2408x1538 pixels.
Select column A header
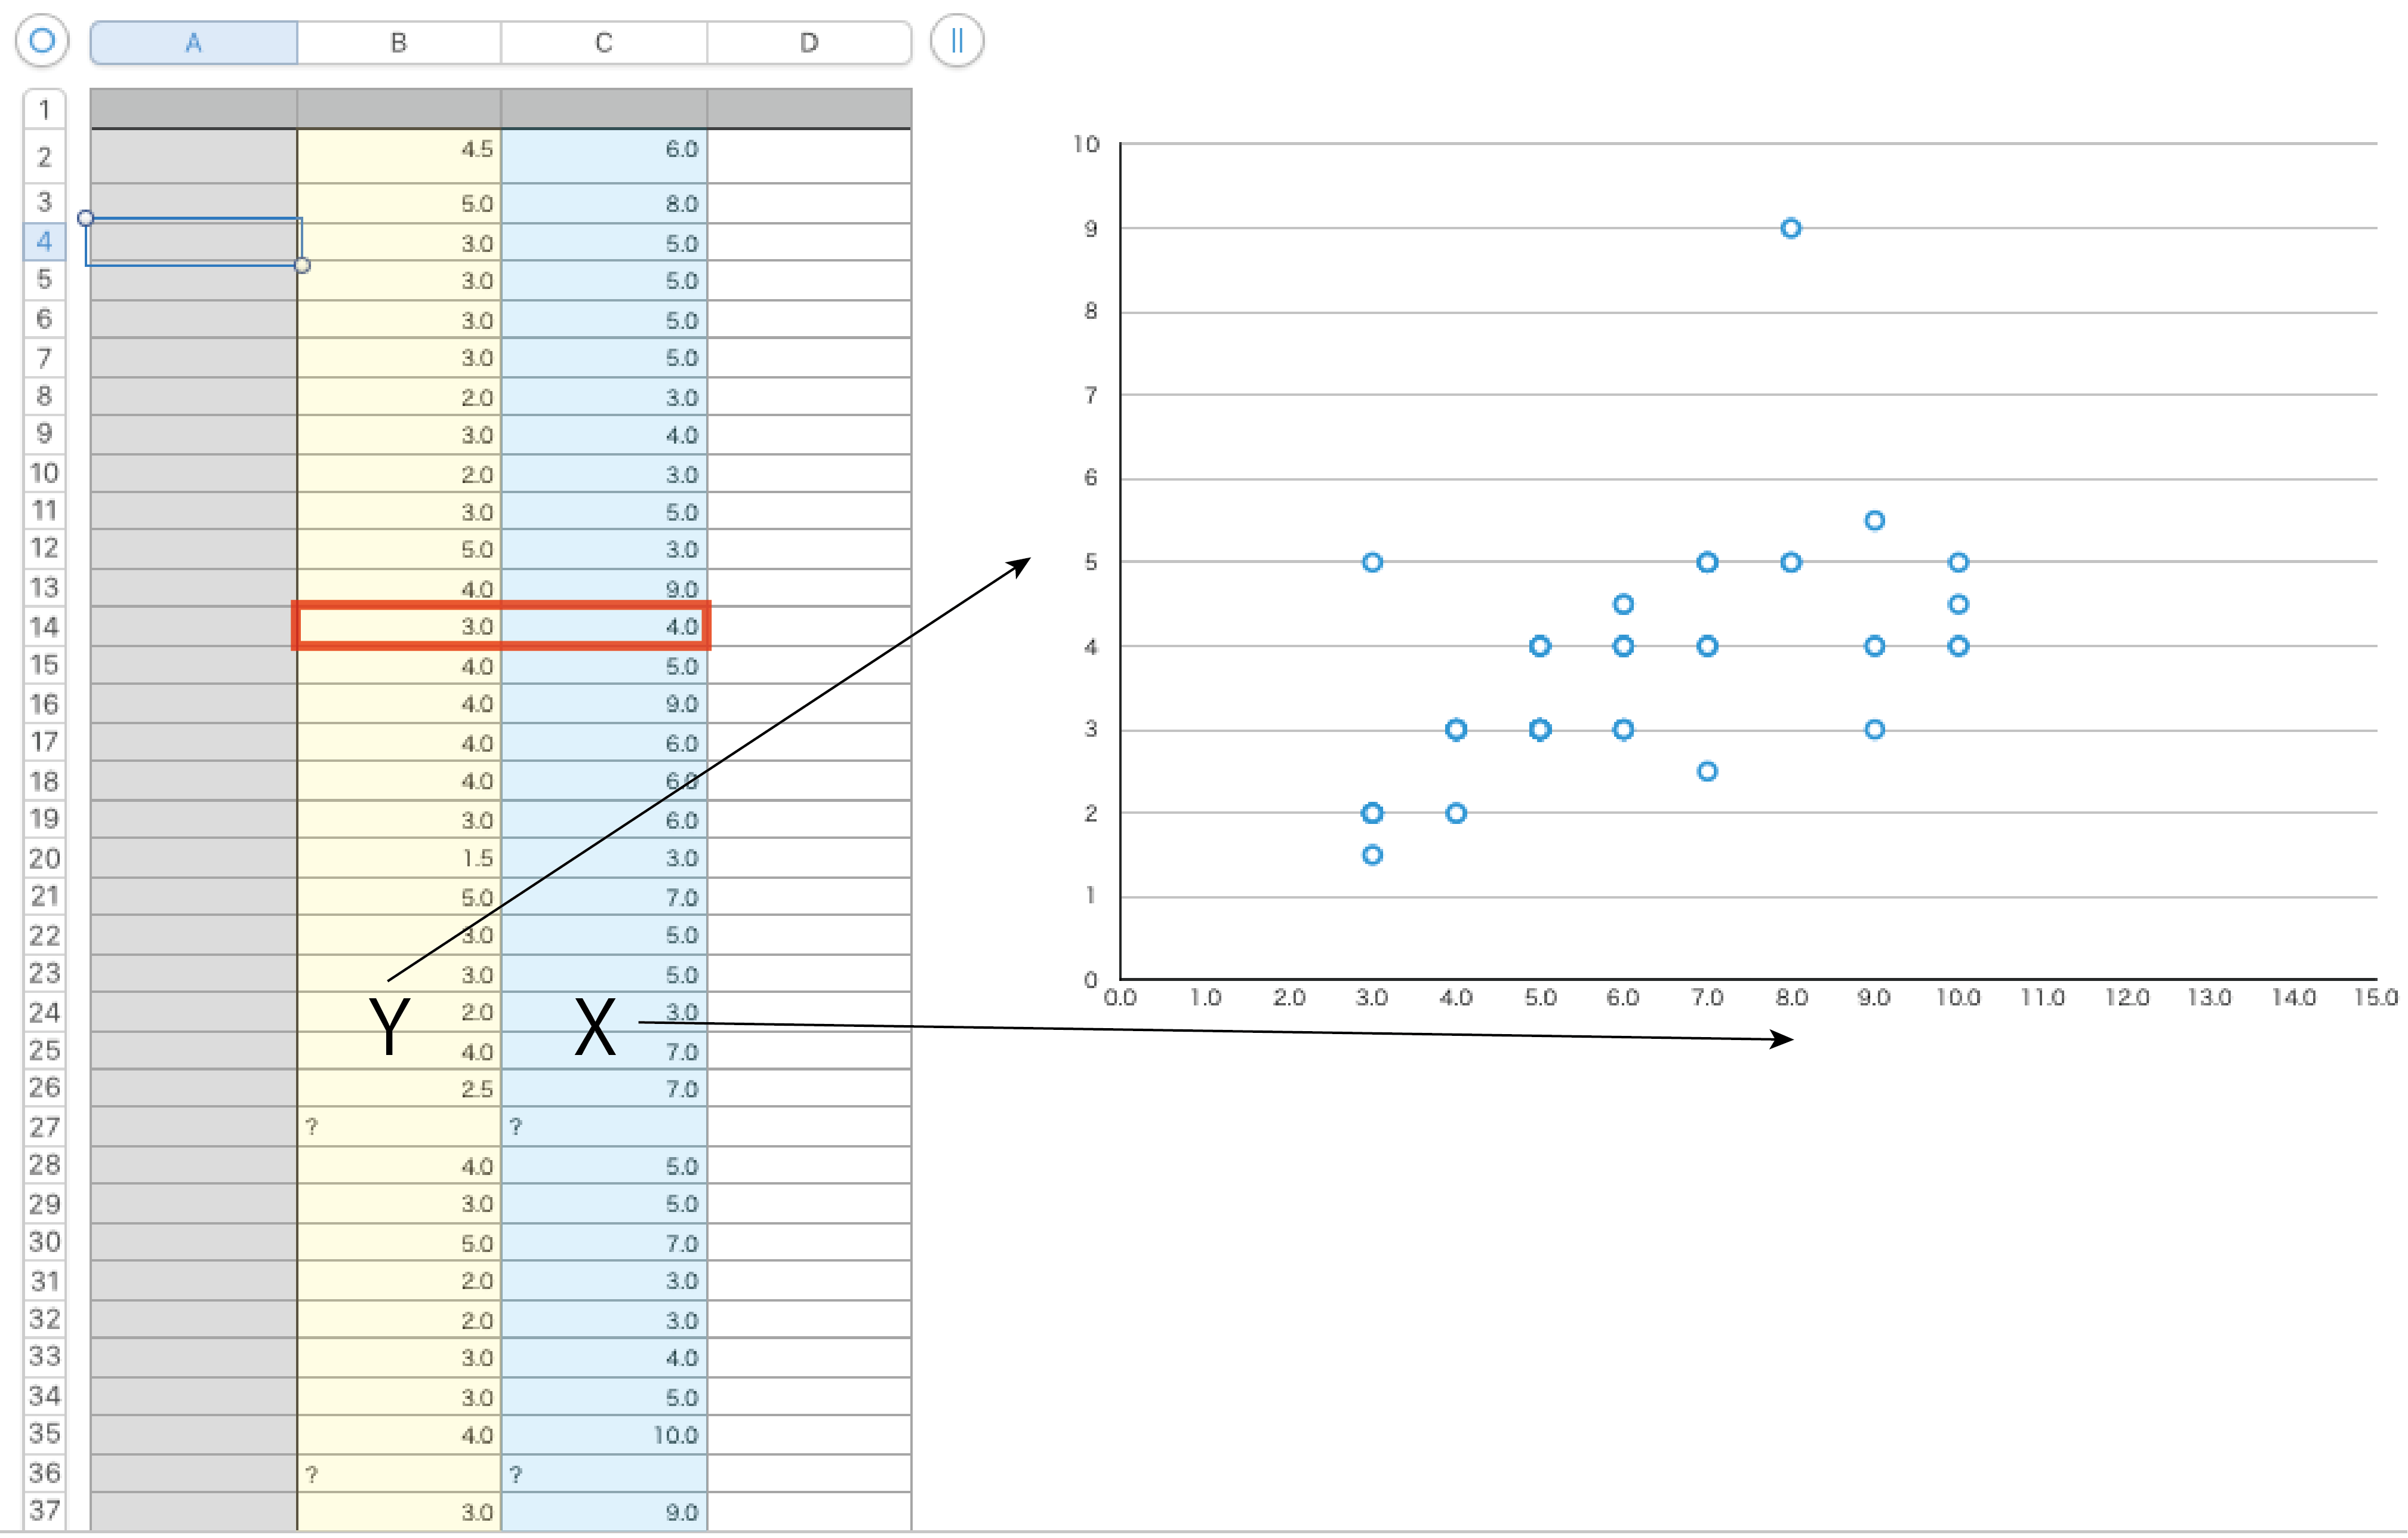pos(194,43)
